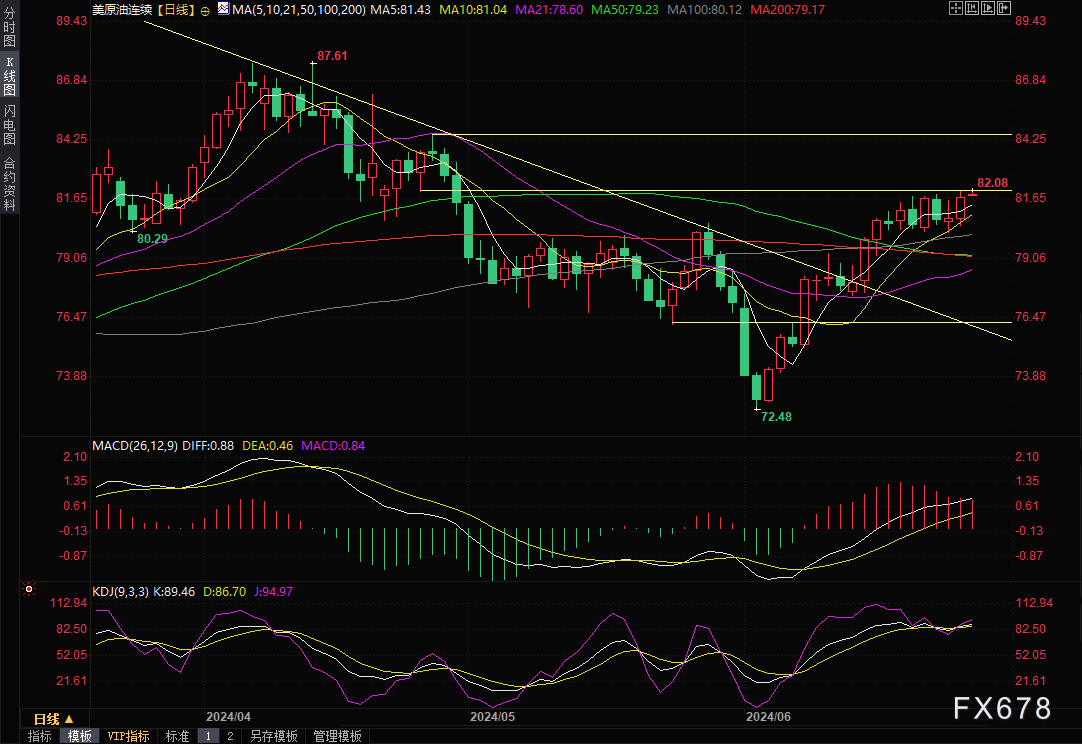Open the 闪电图 sidebar tab
Viewport: 1082px width, 744px height.
[9, 125]
